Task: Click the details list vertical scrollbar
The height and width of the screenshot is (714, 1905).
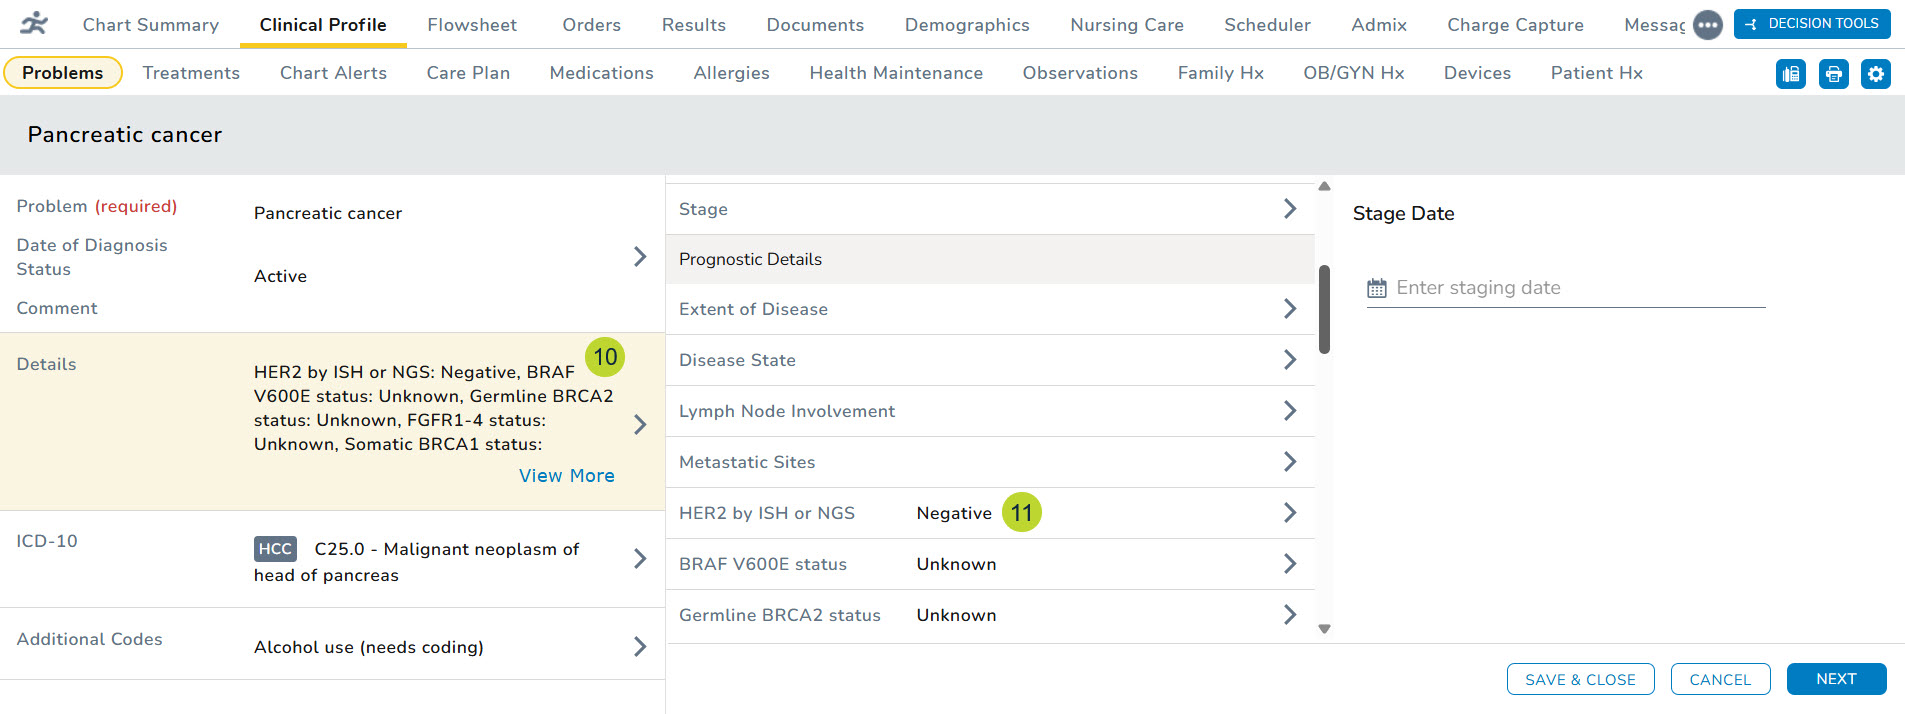Action: (x=1324, y=310)
